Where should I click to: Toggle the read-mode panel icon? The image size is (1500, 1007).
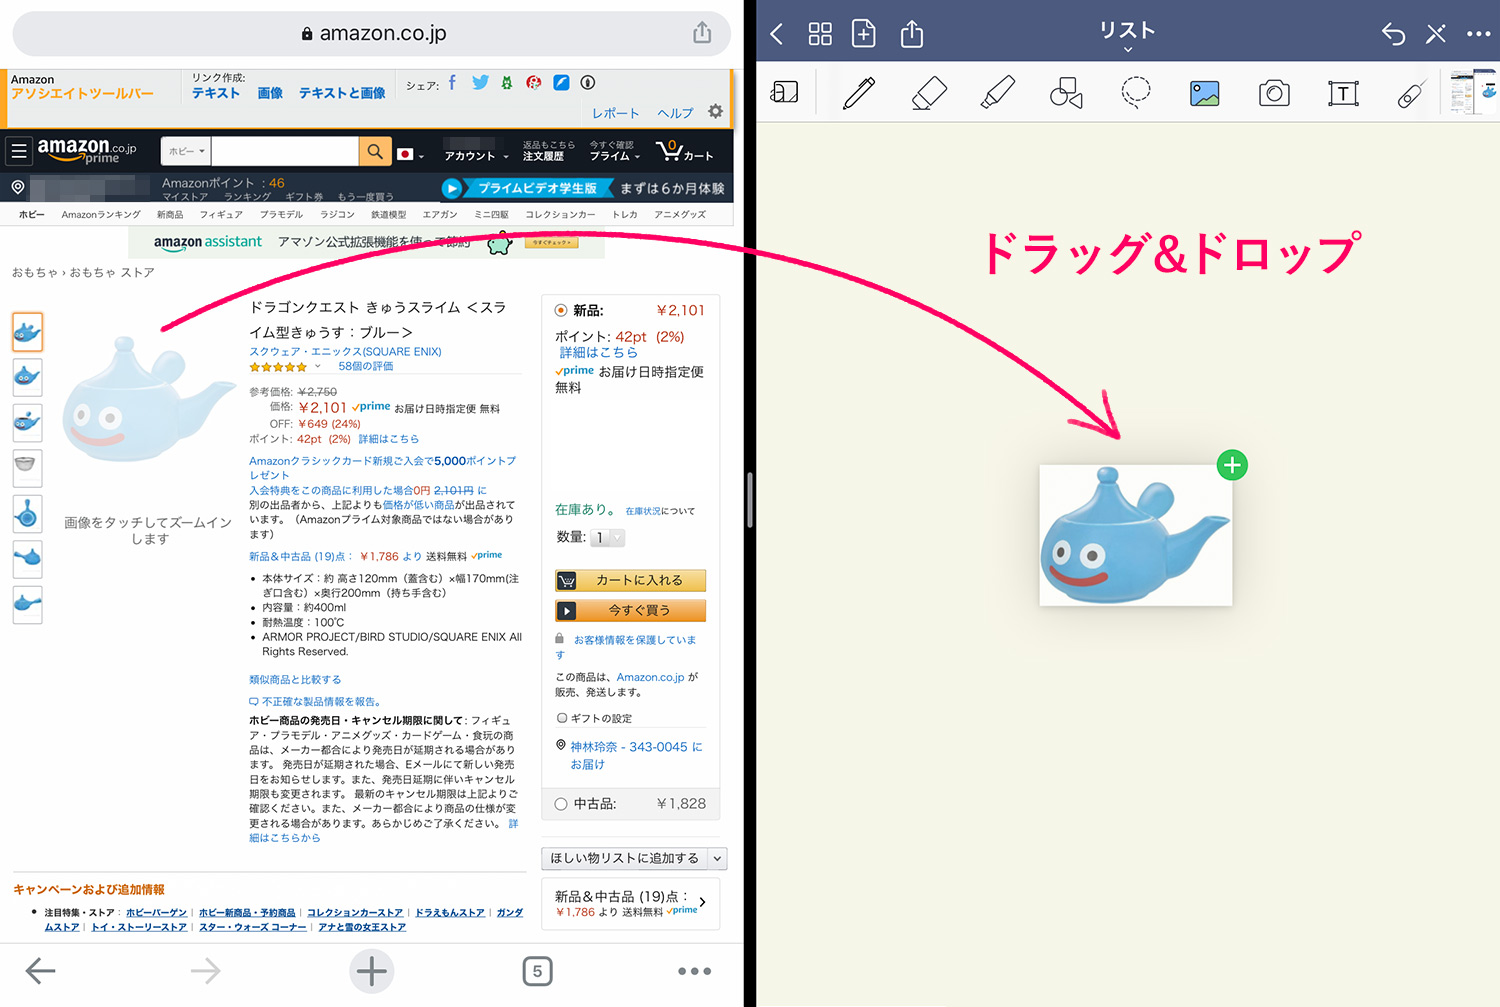pyautogui.click(x=784, y=93)
